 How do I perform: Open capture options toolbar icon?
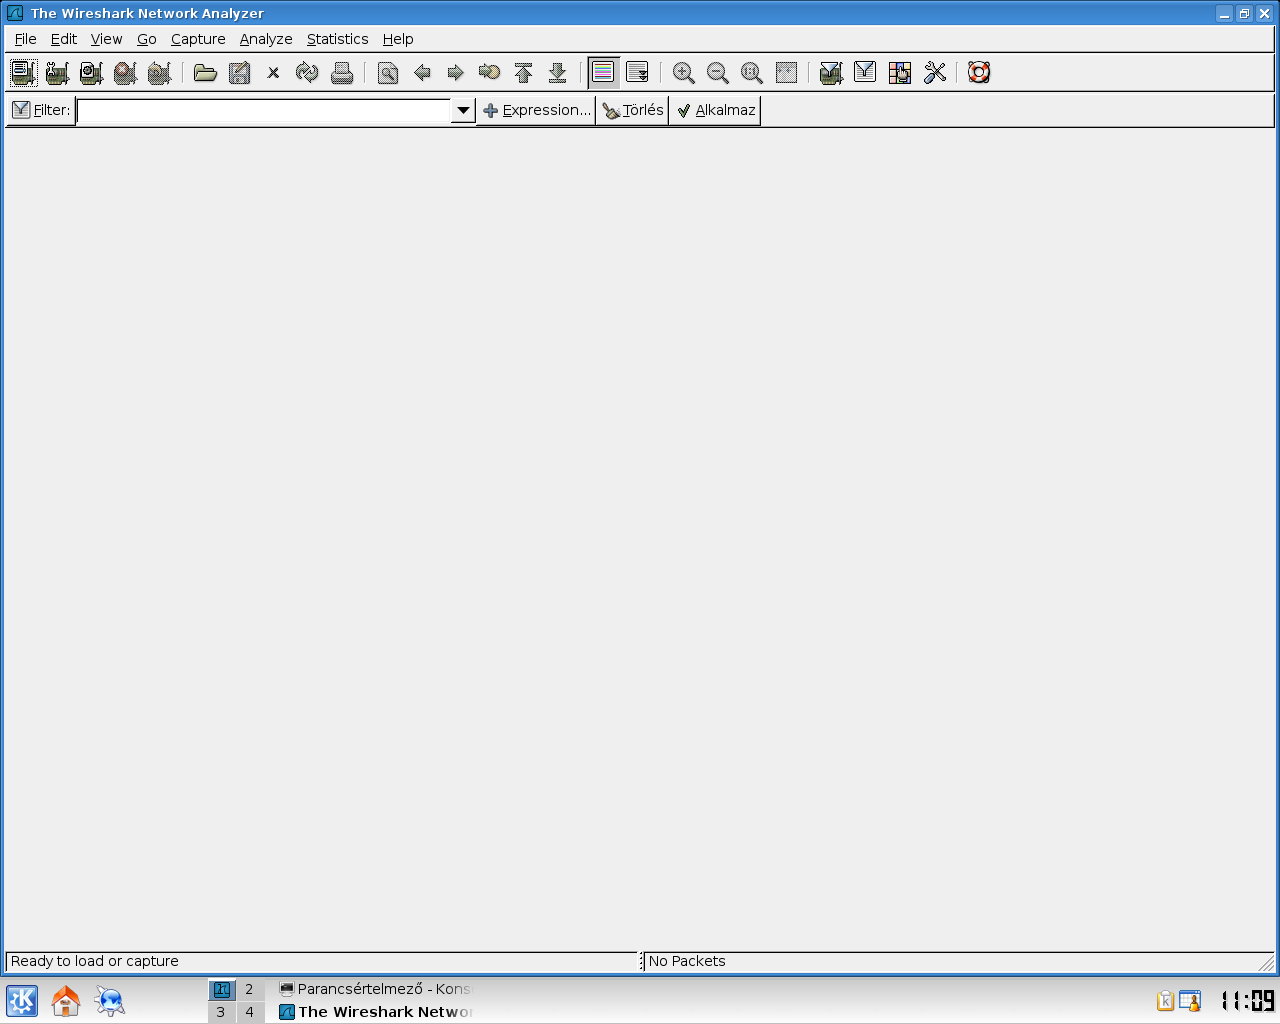(x=57, y=72)
